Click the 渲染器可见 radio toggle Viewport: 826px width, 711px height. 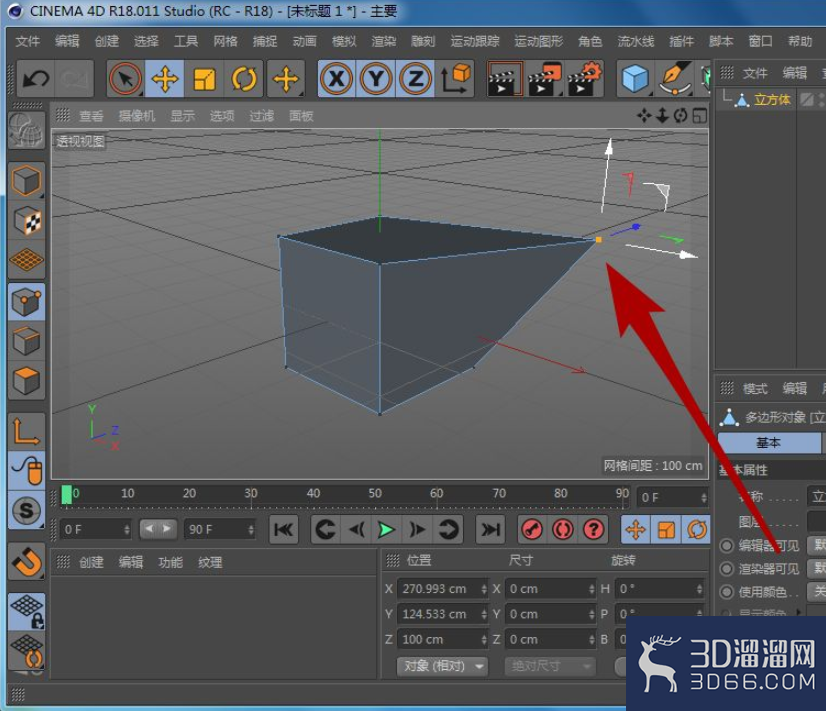(727, 569)
